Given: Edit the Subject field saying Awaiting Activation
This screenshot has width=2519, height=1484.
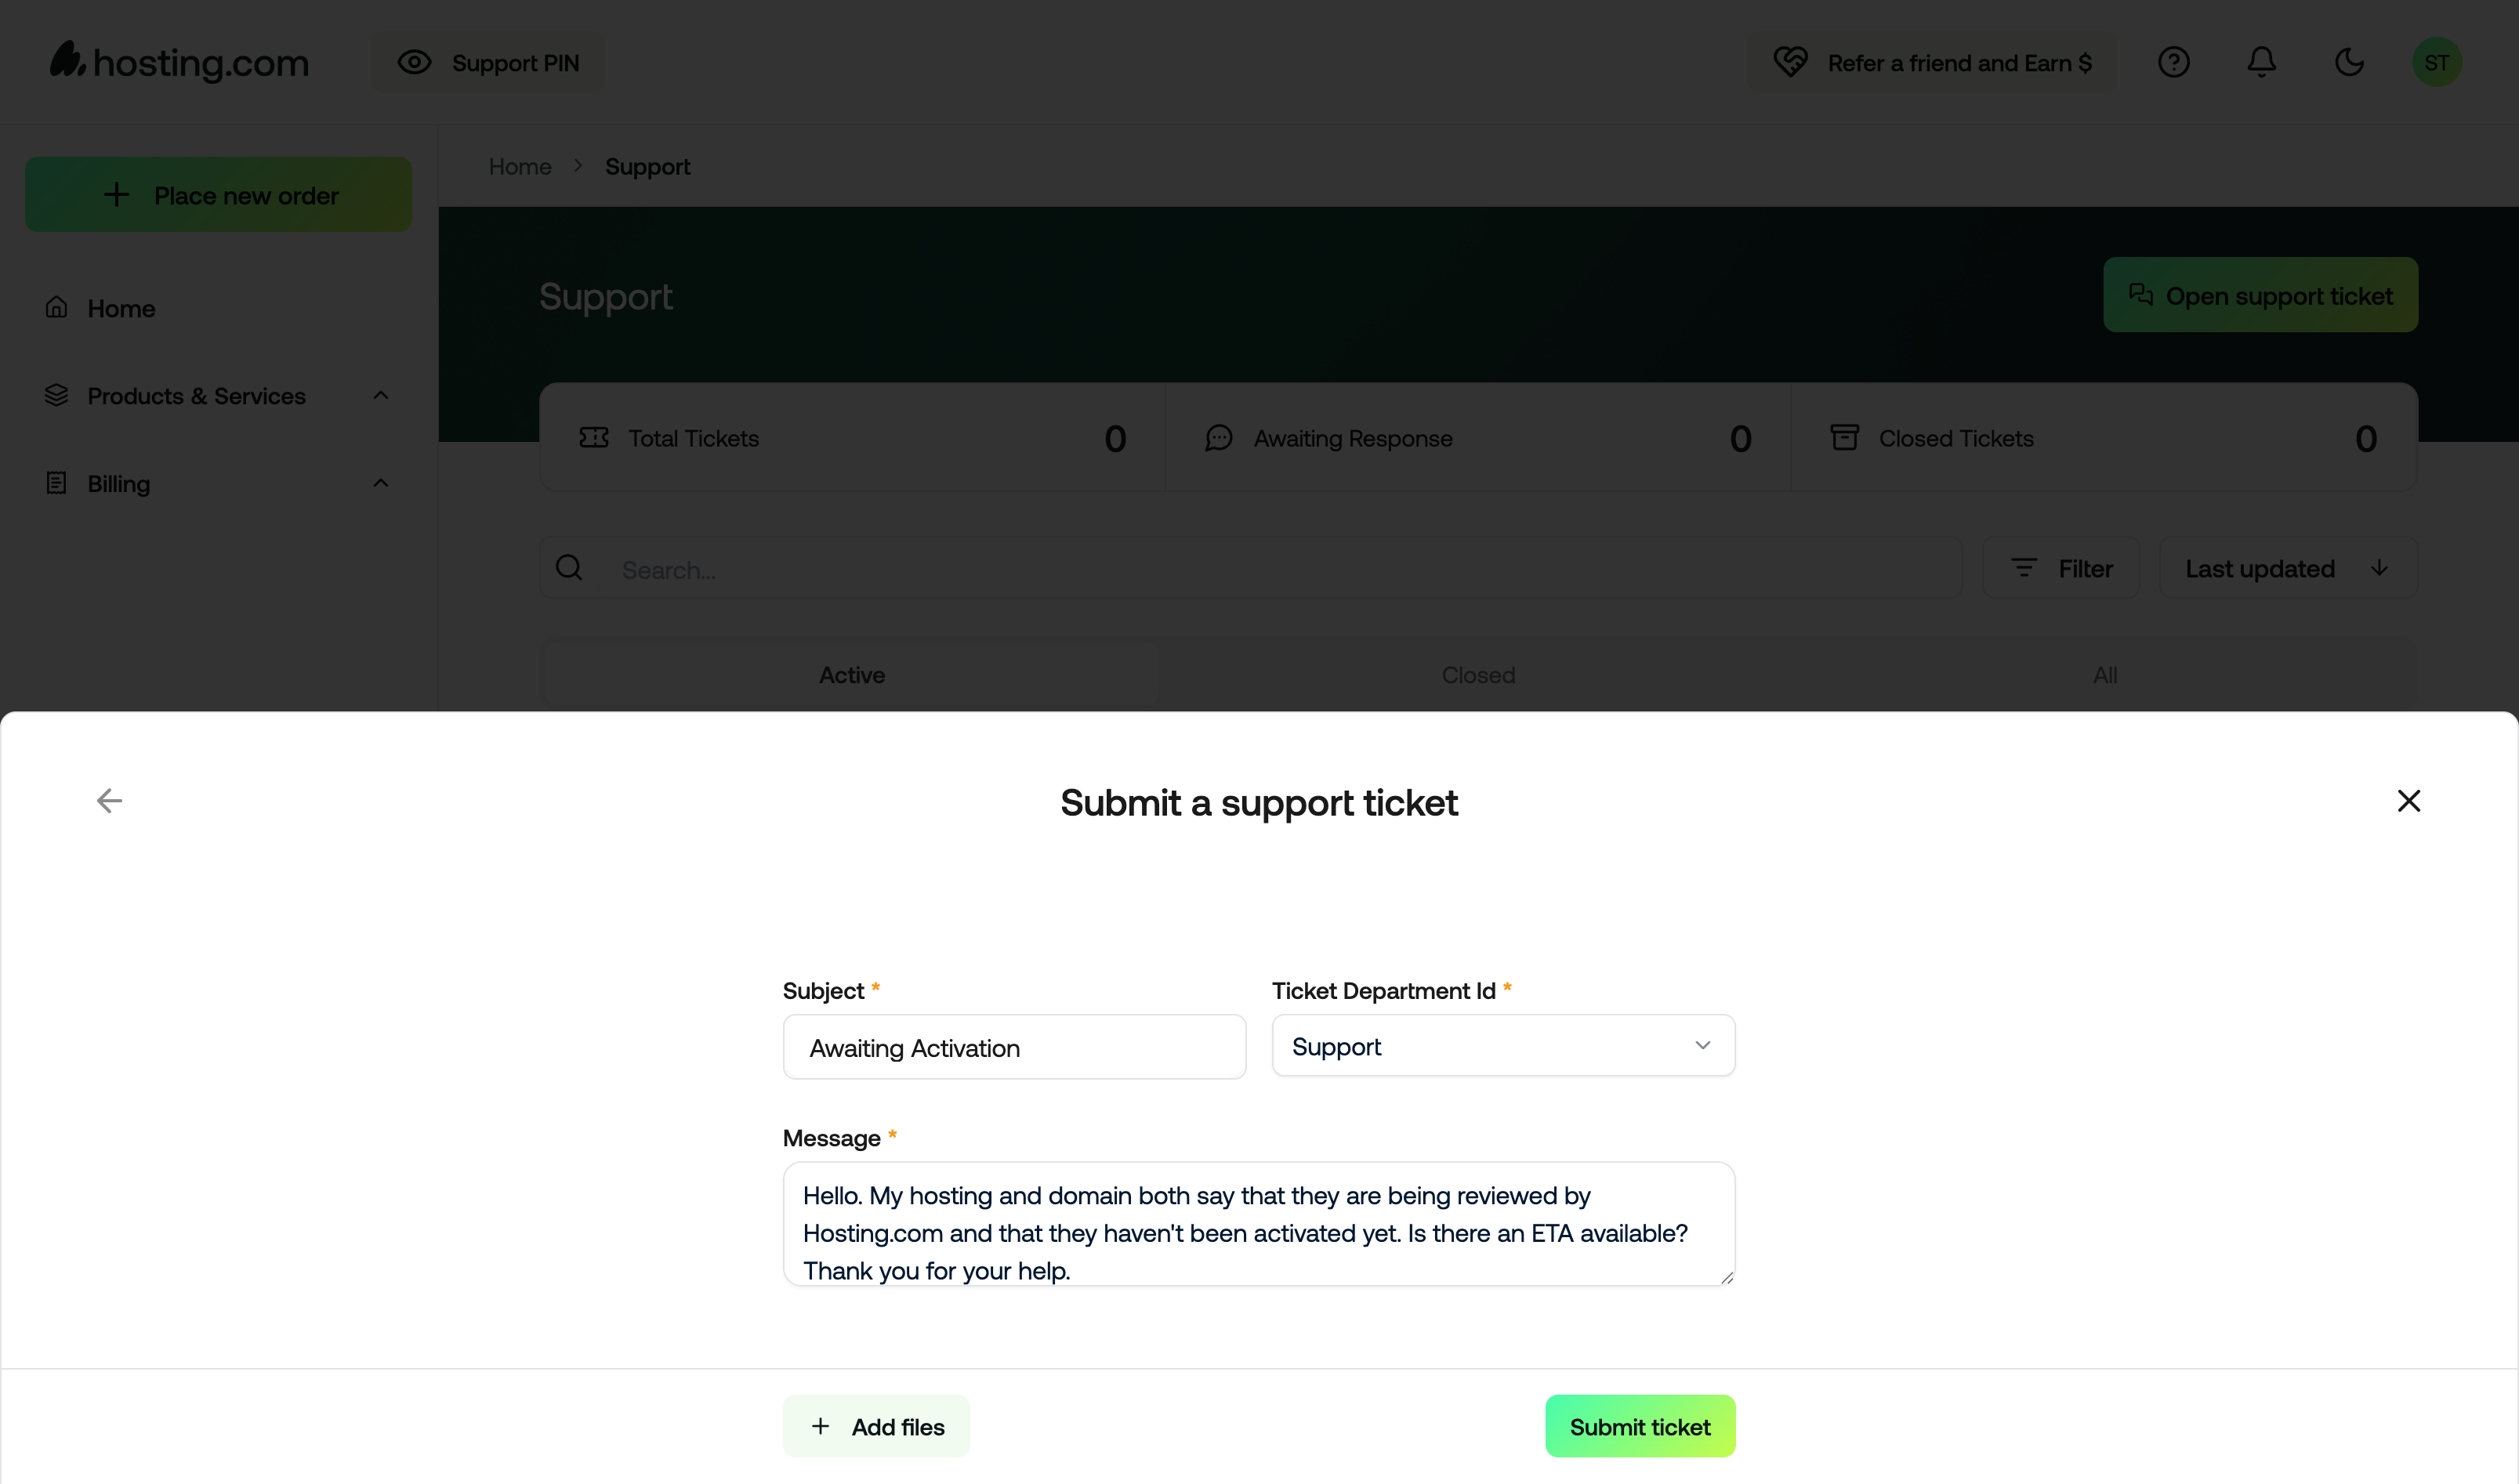Looking at the screenshot, I should tap(1013, 1047).
